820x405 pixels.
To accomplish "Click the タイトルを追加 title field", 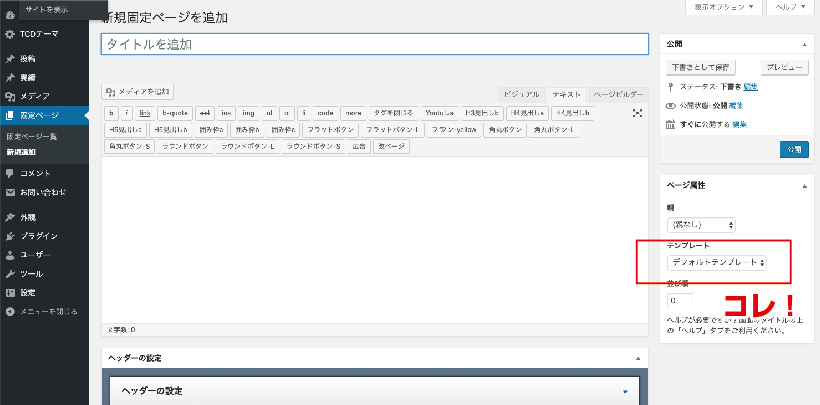I will pos(375,45).
